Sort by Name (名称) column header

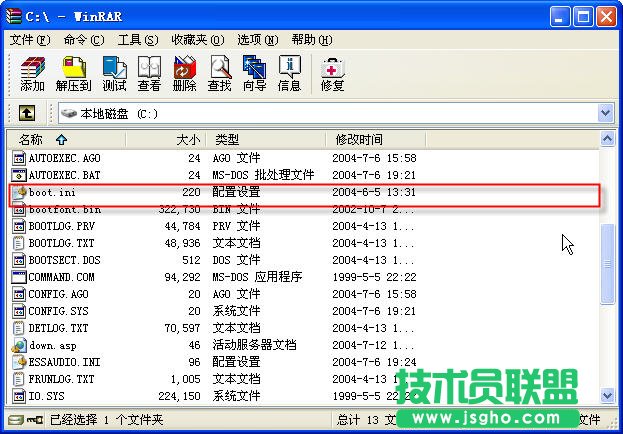(66, 140)
